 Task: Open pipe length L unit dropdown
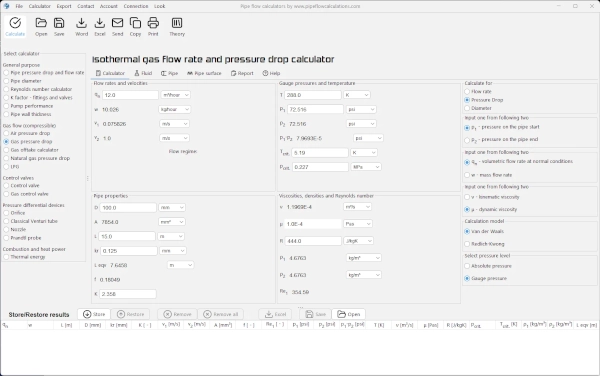pos(171,236)
